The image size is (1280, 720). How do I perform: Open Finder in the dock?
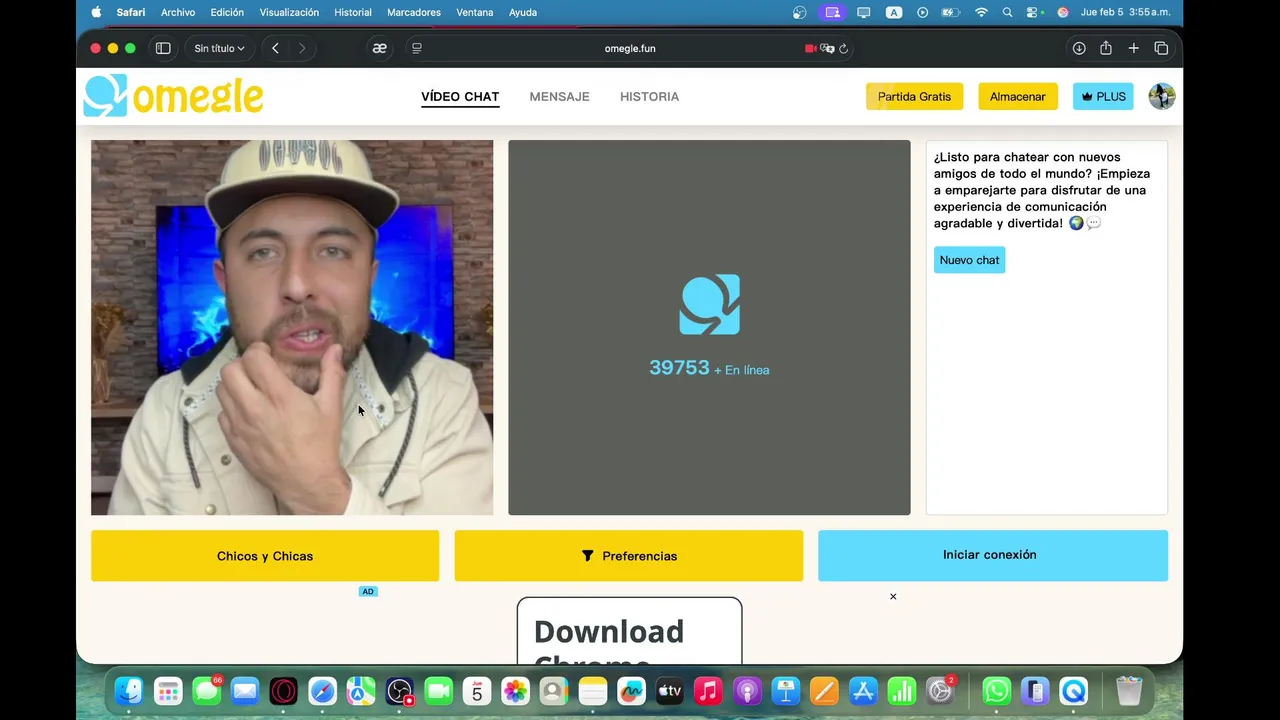[129, 691]
